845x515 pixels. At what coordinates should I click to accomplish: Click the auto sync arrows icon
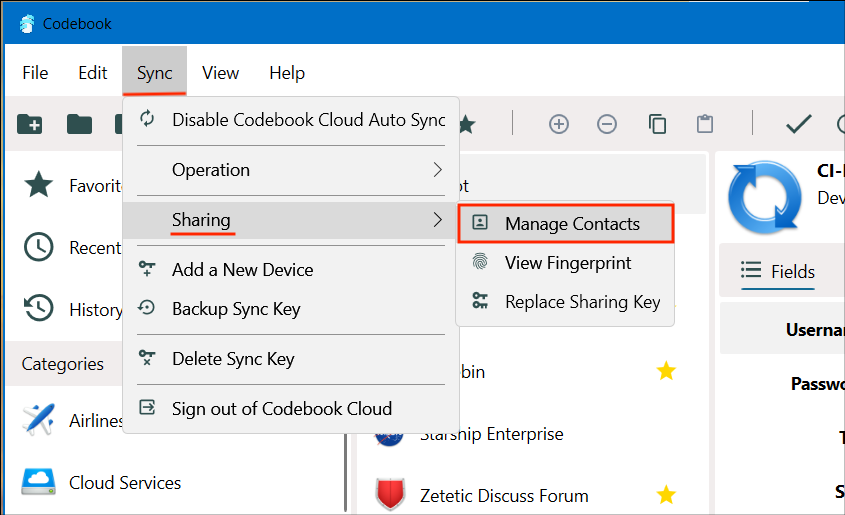click(147, 119)
